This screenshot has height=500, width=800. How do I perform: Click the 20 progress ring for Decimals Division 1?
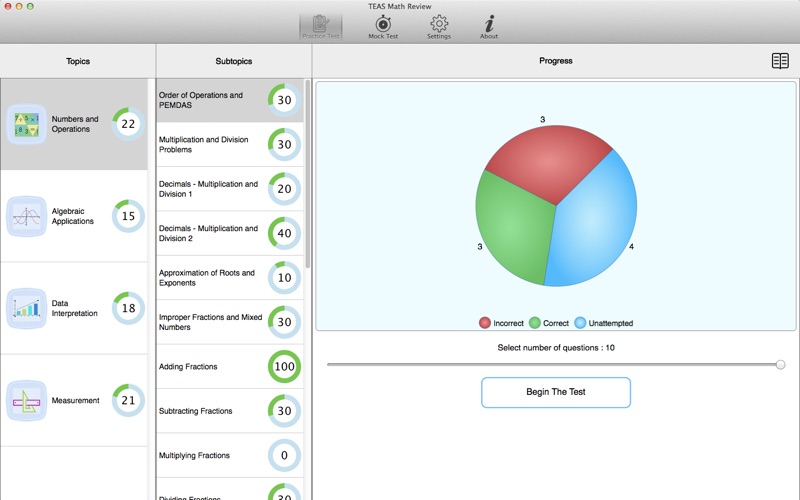[284, 189]
